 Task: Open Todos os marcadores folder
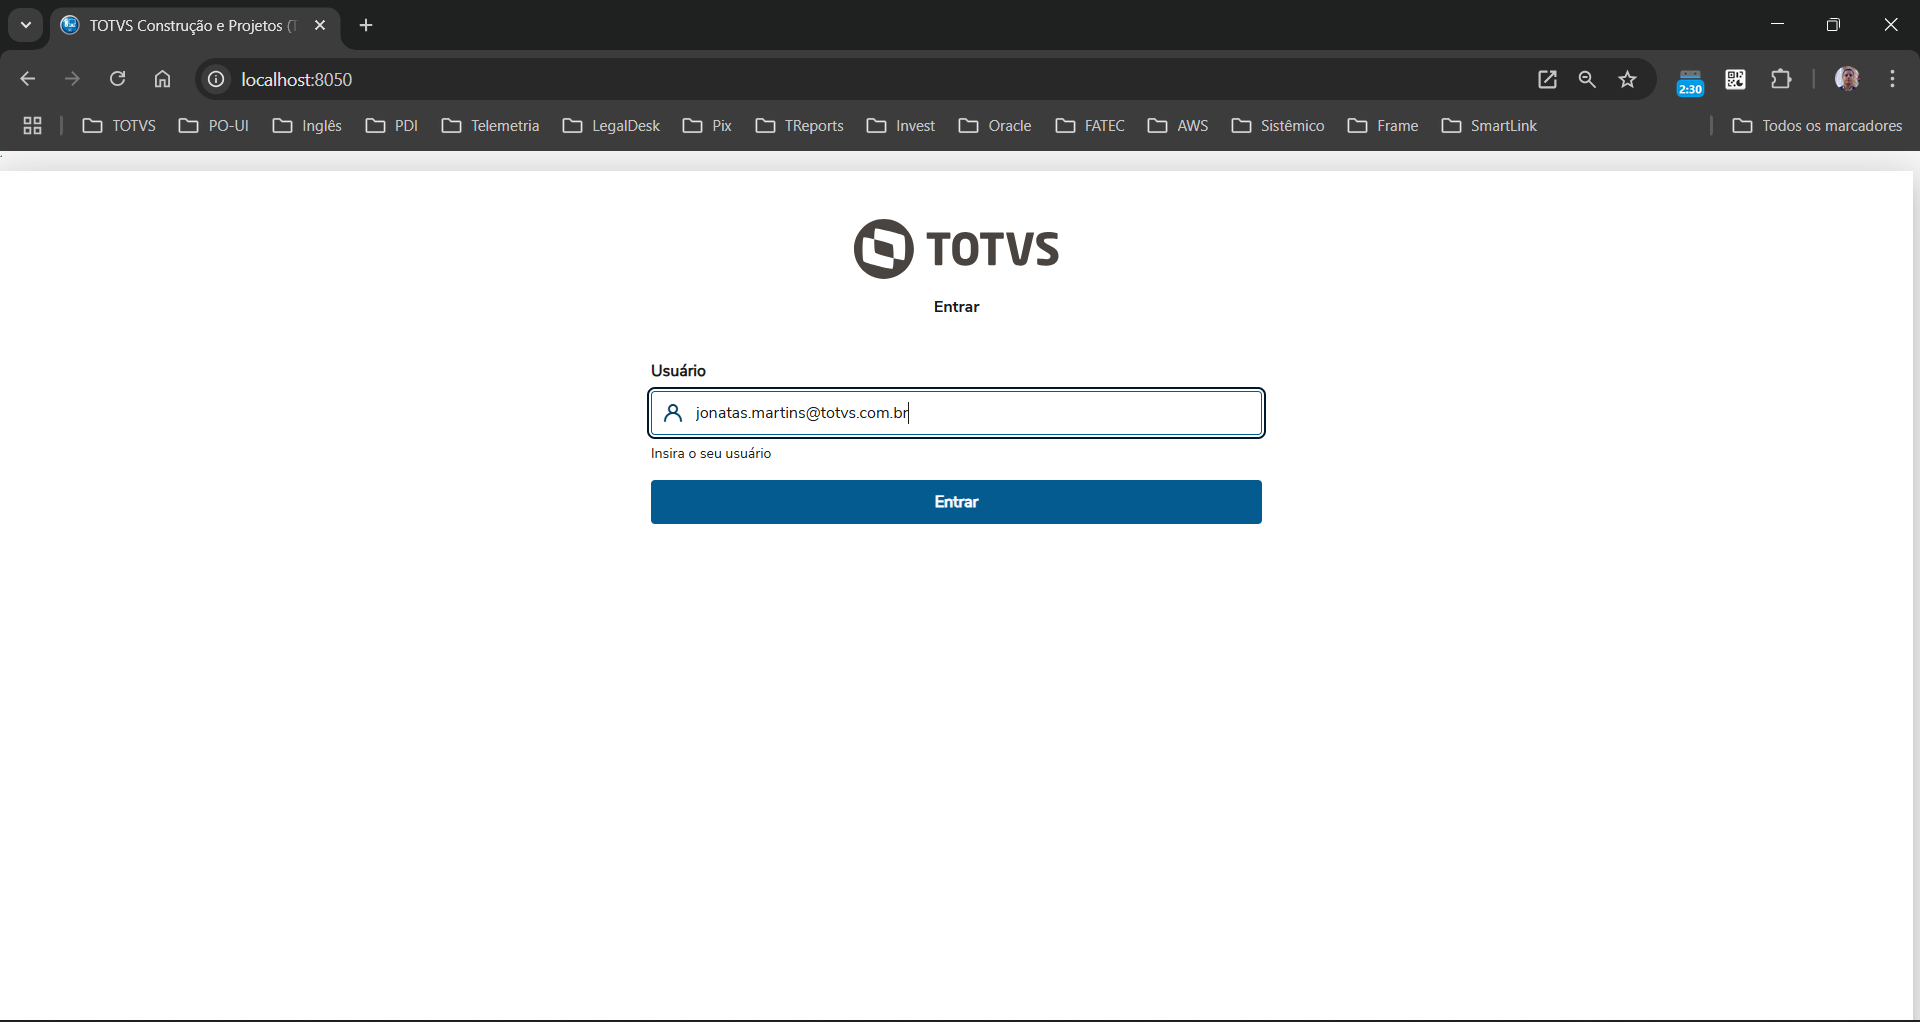(1817, 125)
